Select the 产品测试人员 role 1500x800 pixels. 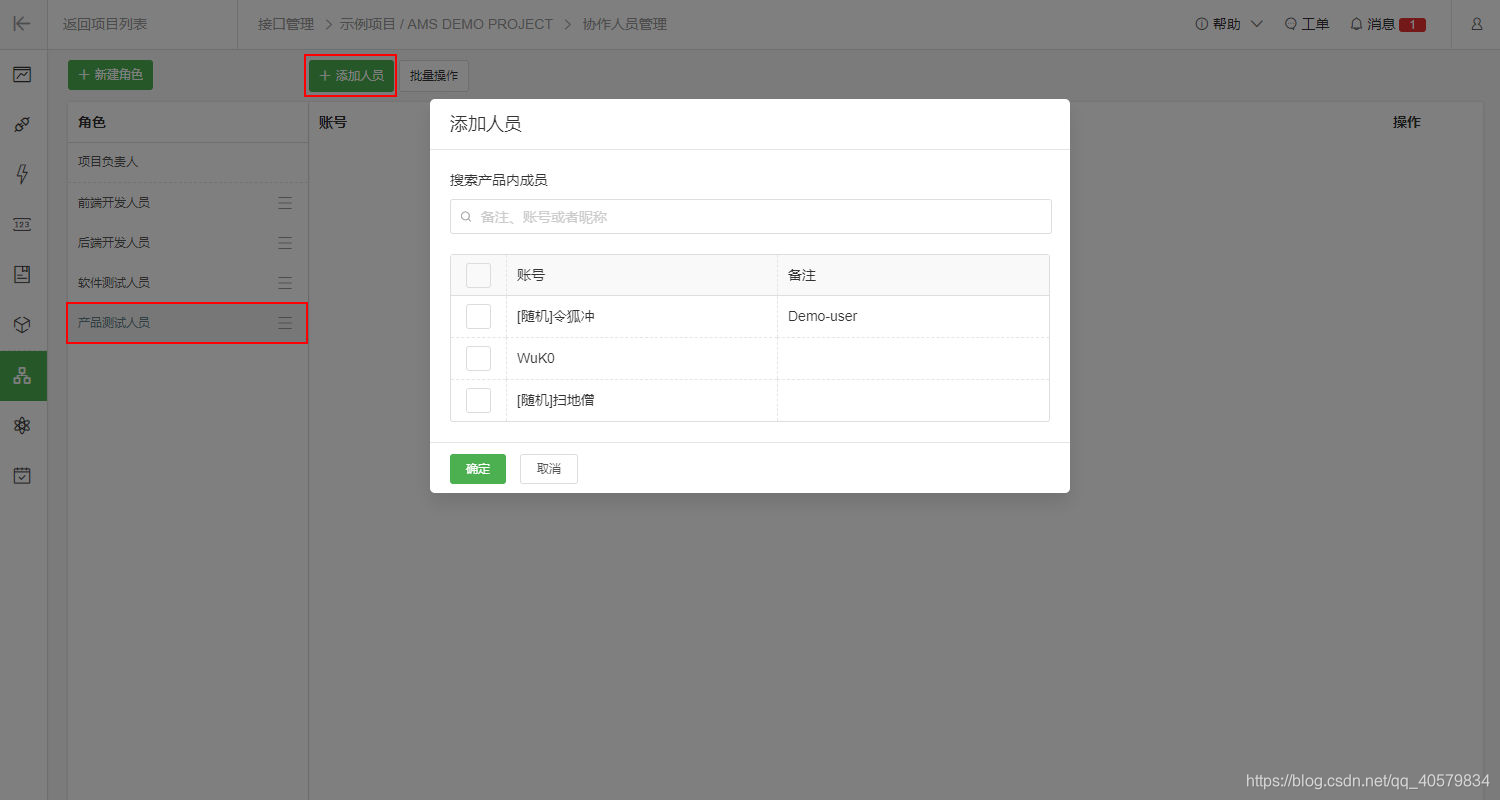187,323
